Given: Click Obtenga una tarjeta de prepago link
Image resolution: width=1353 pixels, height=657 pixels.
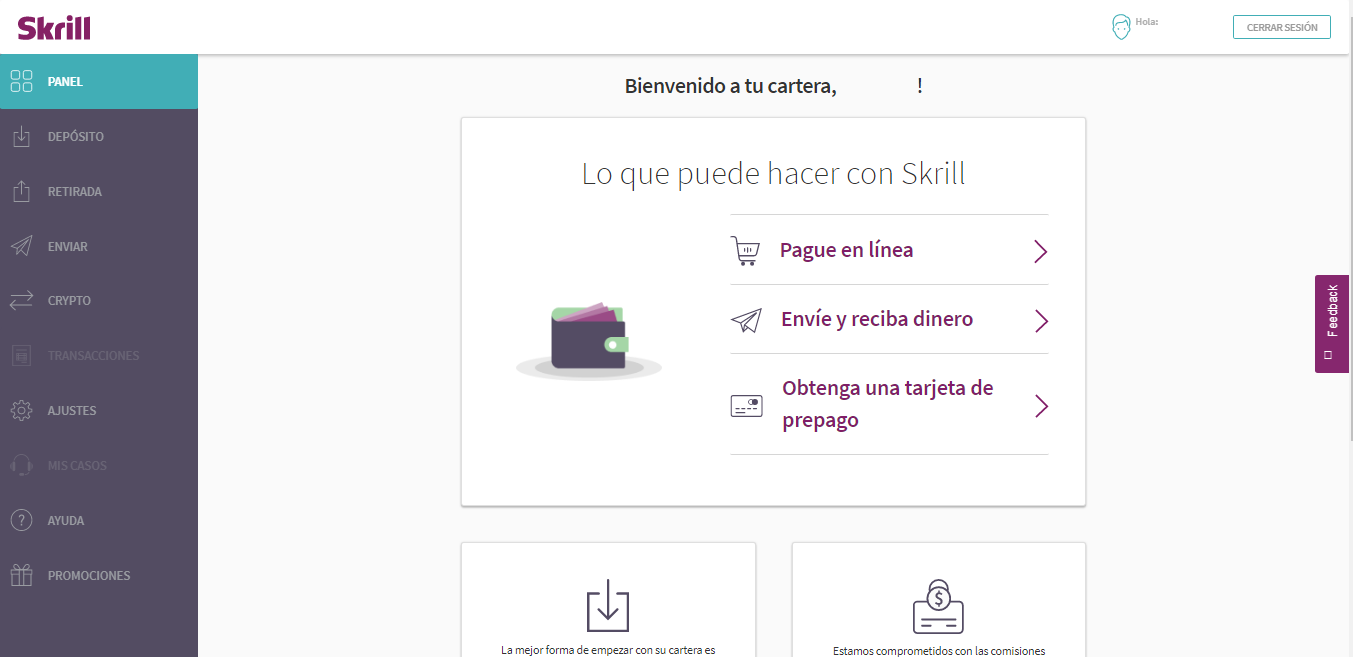Looking at the screenshot, I should click(888, 404).
